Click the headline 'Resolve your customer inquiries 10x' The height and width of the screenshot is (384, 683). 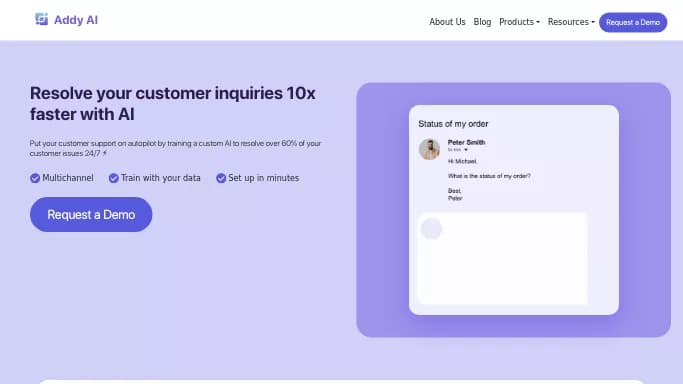click(x=172, y=93)
